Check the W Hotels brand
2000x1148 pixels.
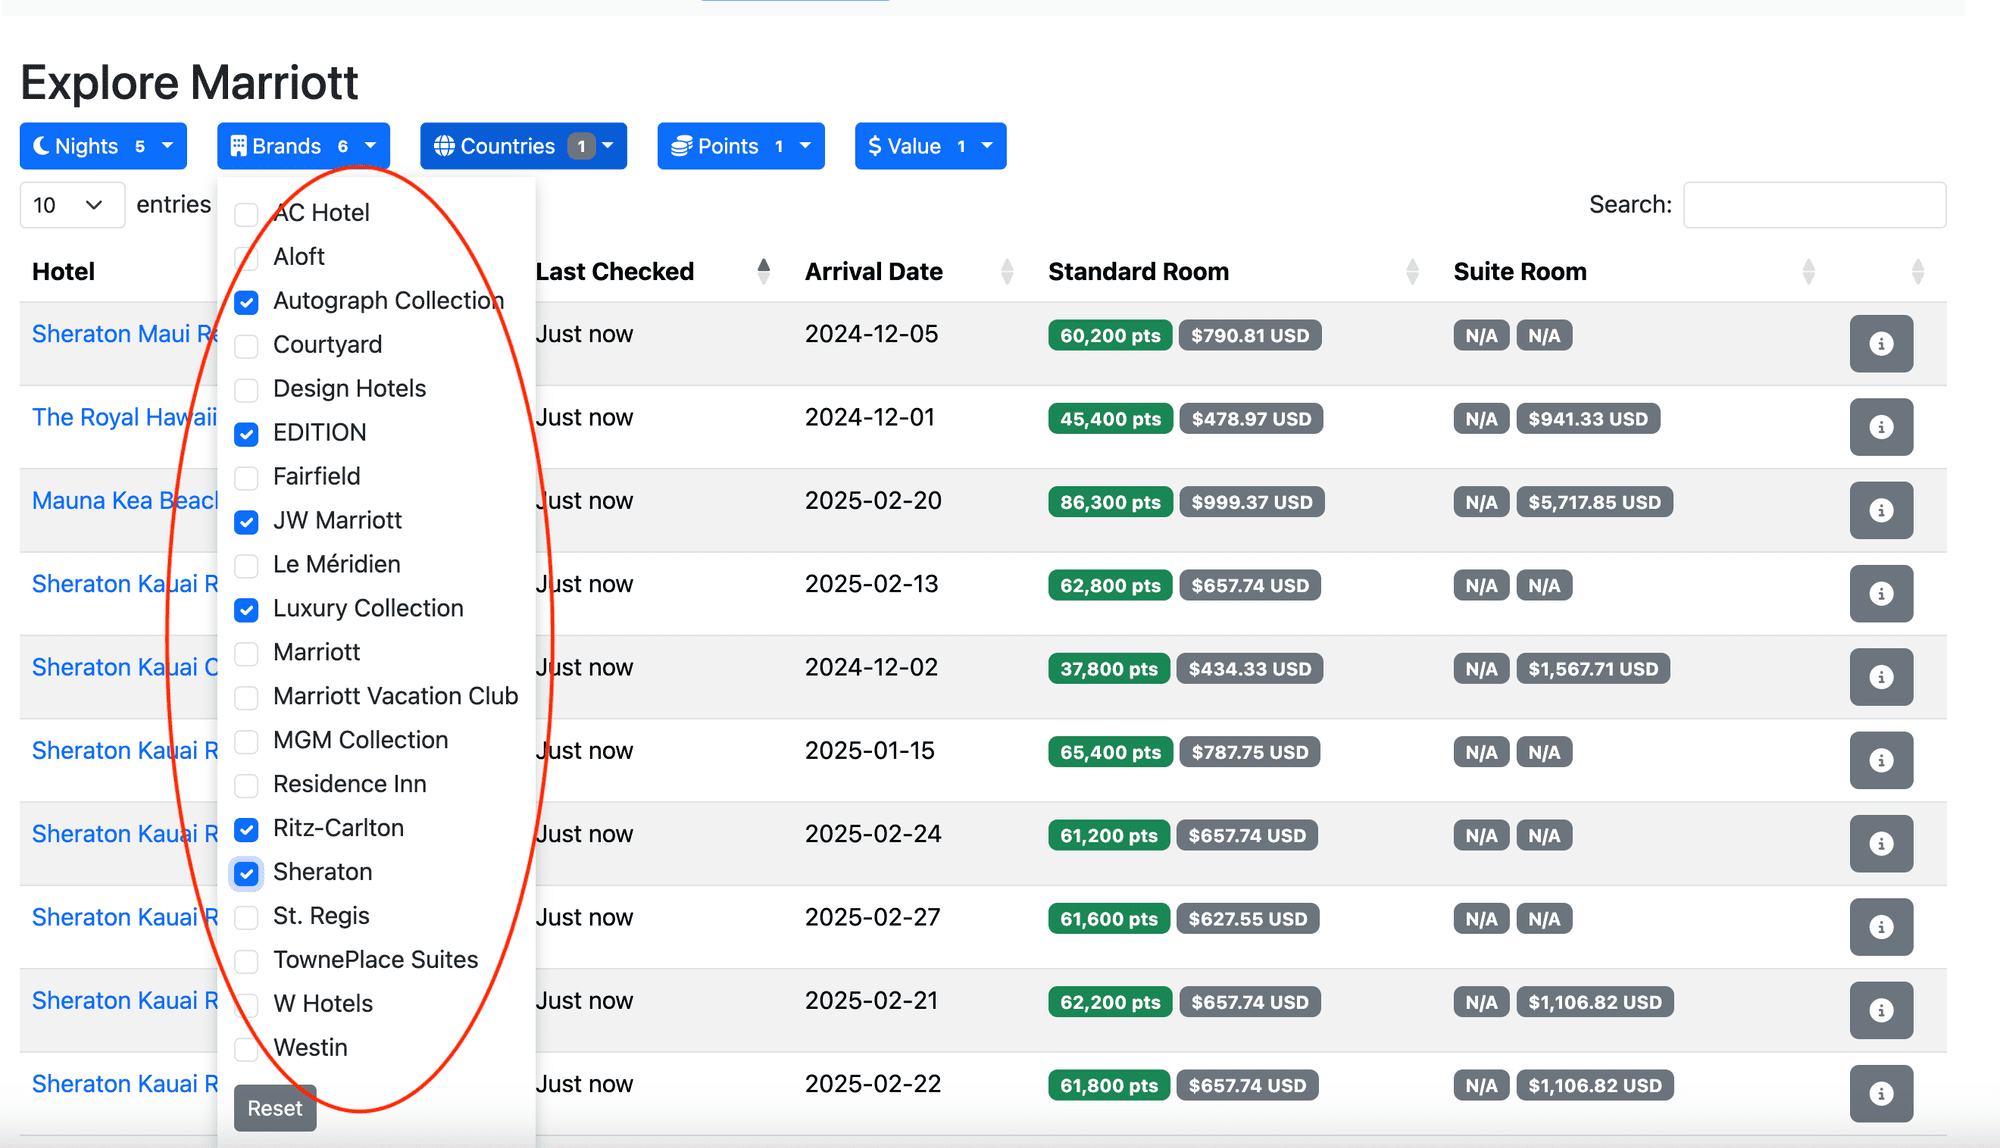click(x=246, y=1005)
